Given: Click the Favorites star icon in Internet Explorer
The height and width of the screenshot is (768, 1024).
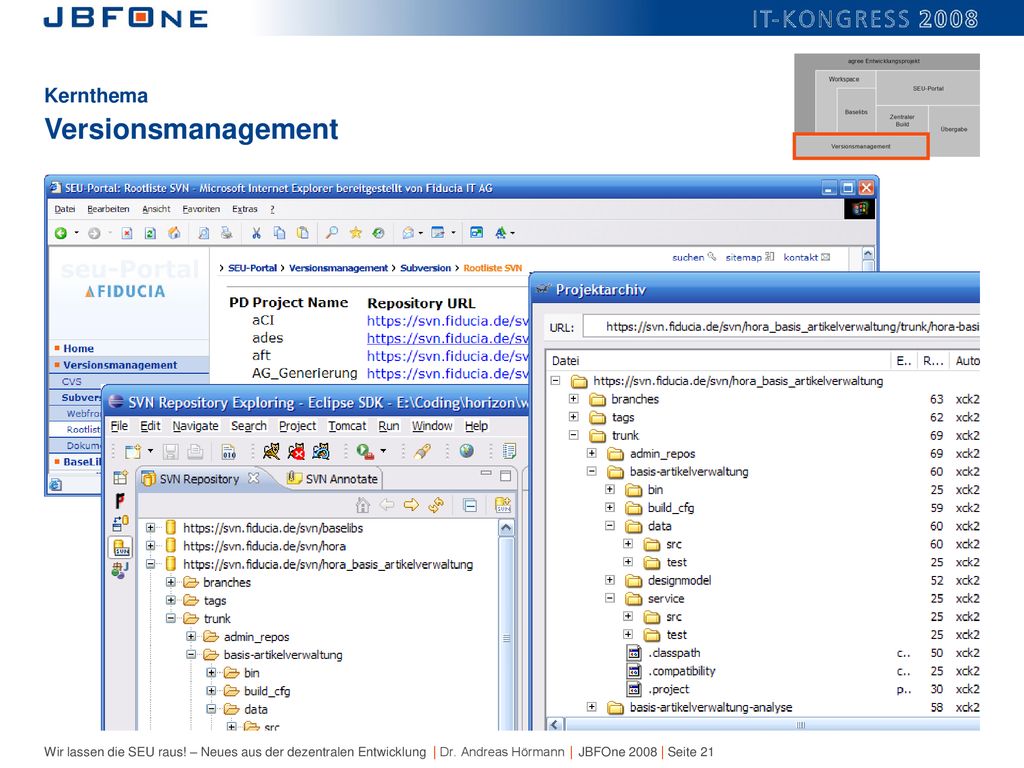Looking at the screenshot, I should click(355, 233).
